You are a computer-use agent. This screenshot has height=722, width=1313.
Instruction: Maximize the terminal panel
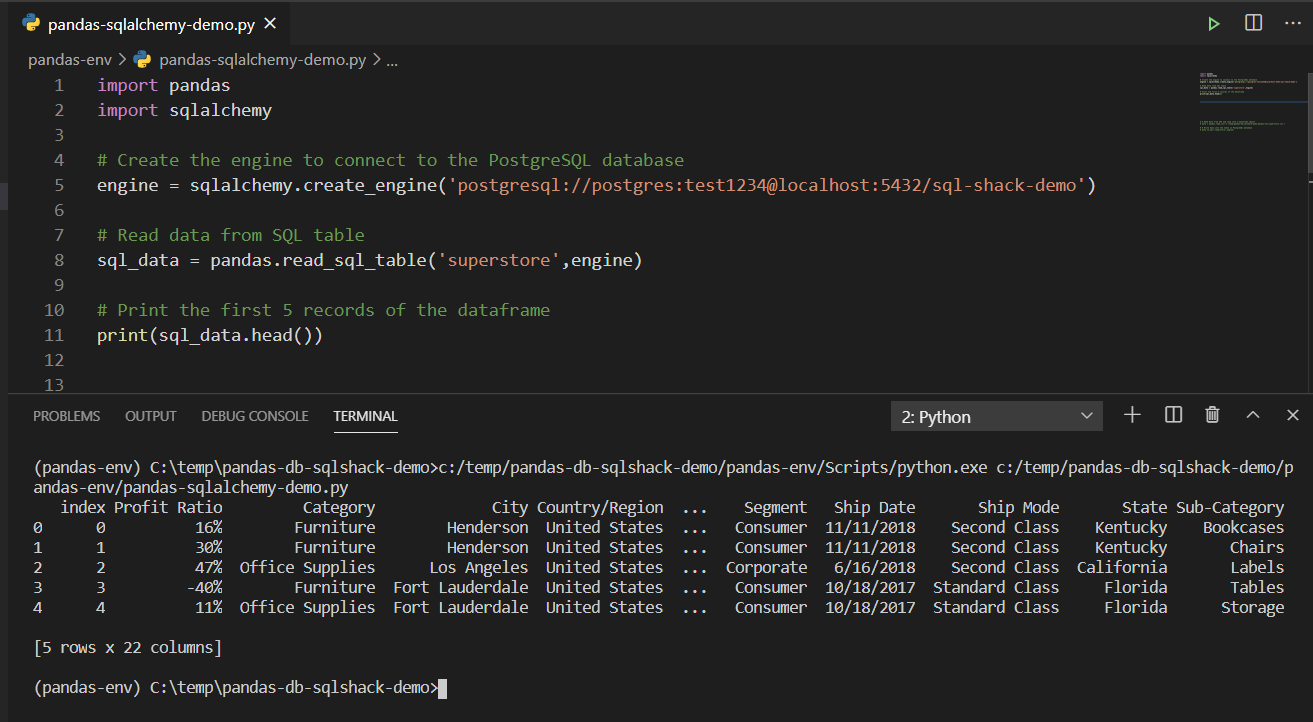(x=1252, y=415)
